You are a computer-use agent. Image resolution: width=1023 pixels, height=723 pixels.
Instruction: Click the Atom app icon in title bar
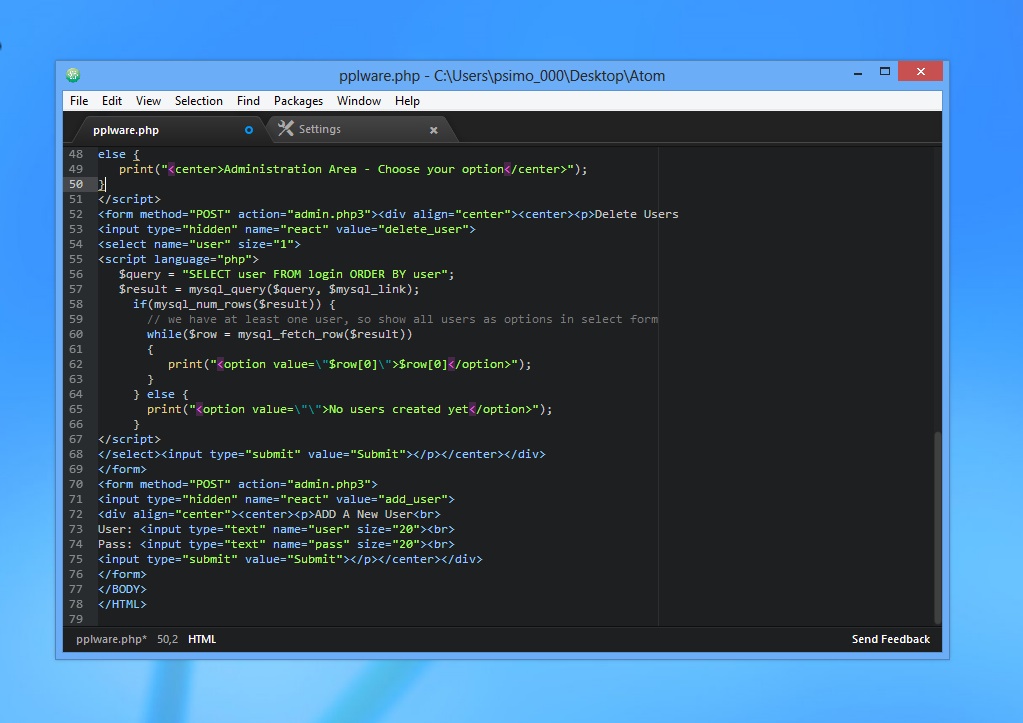(73, 75)
